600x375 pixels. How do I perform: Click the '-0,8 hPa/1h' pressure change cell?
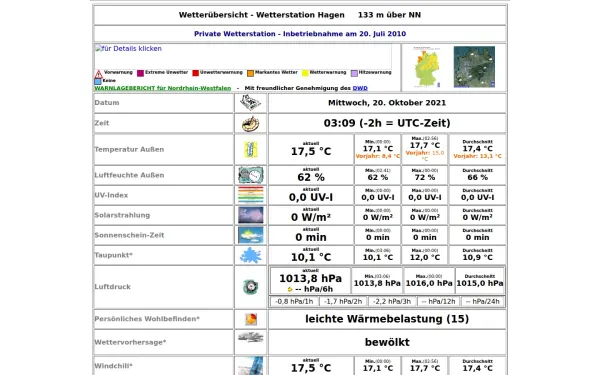pos(294,302)
